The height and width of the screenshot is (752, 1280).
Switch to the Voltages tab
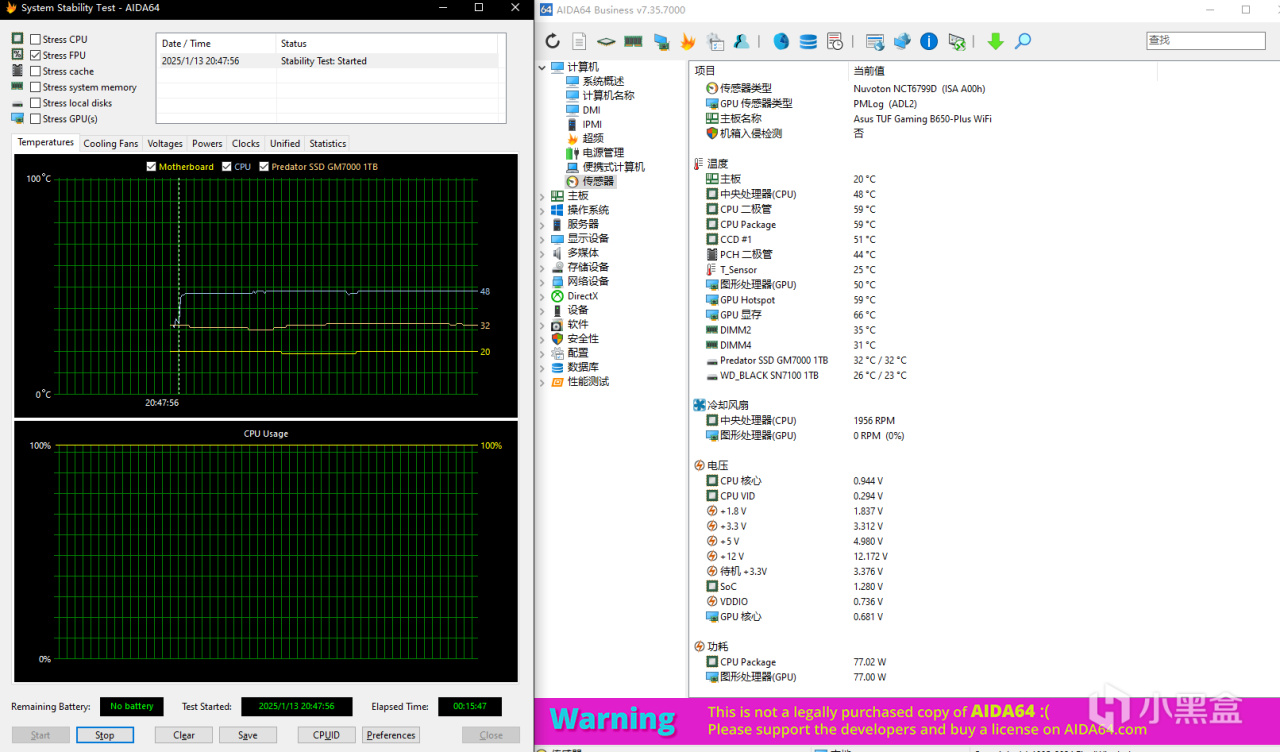click(x=165, y=144)
